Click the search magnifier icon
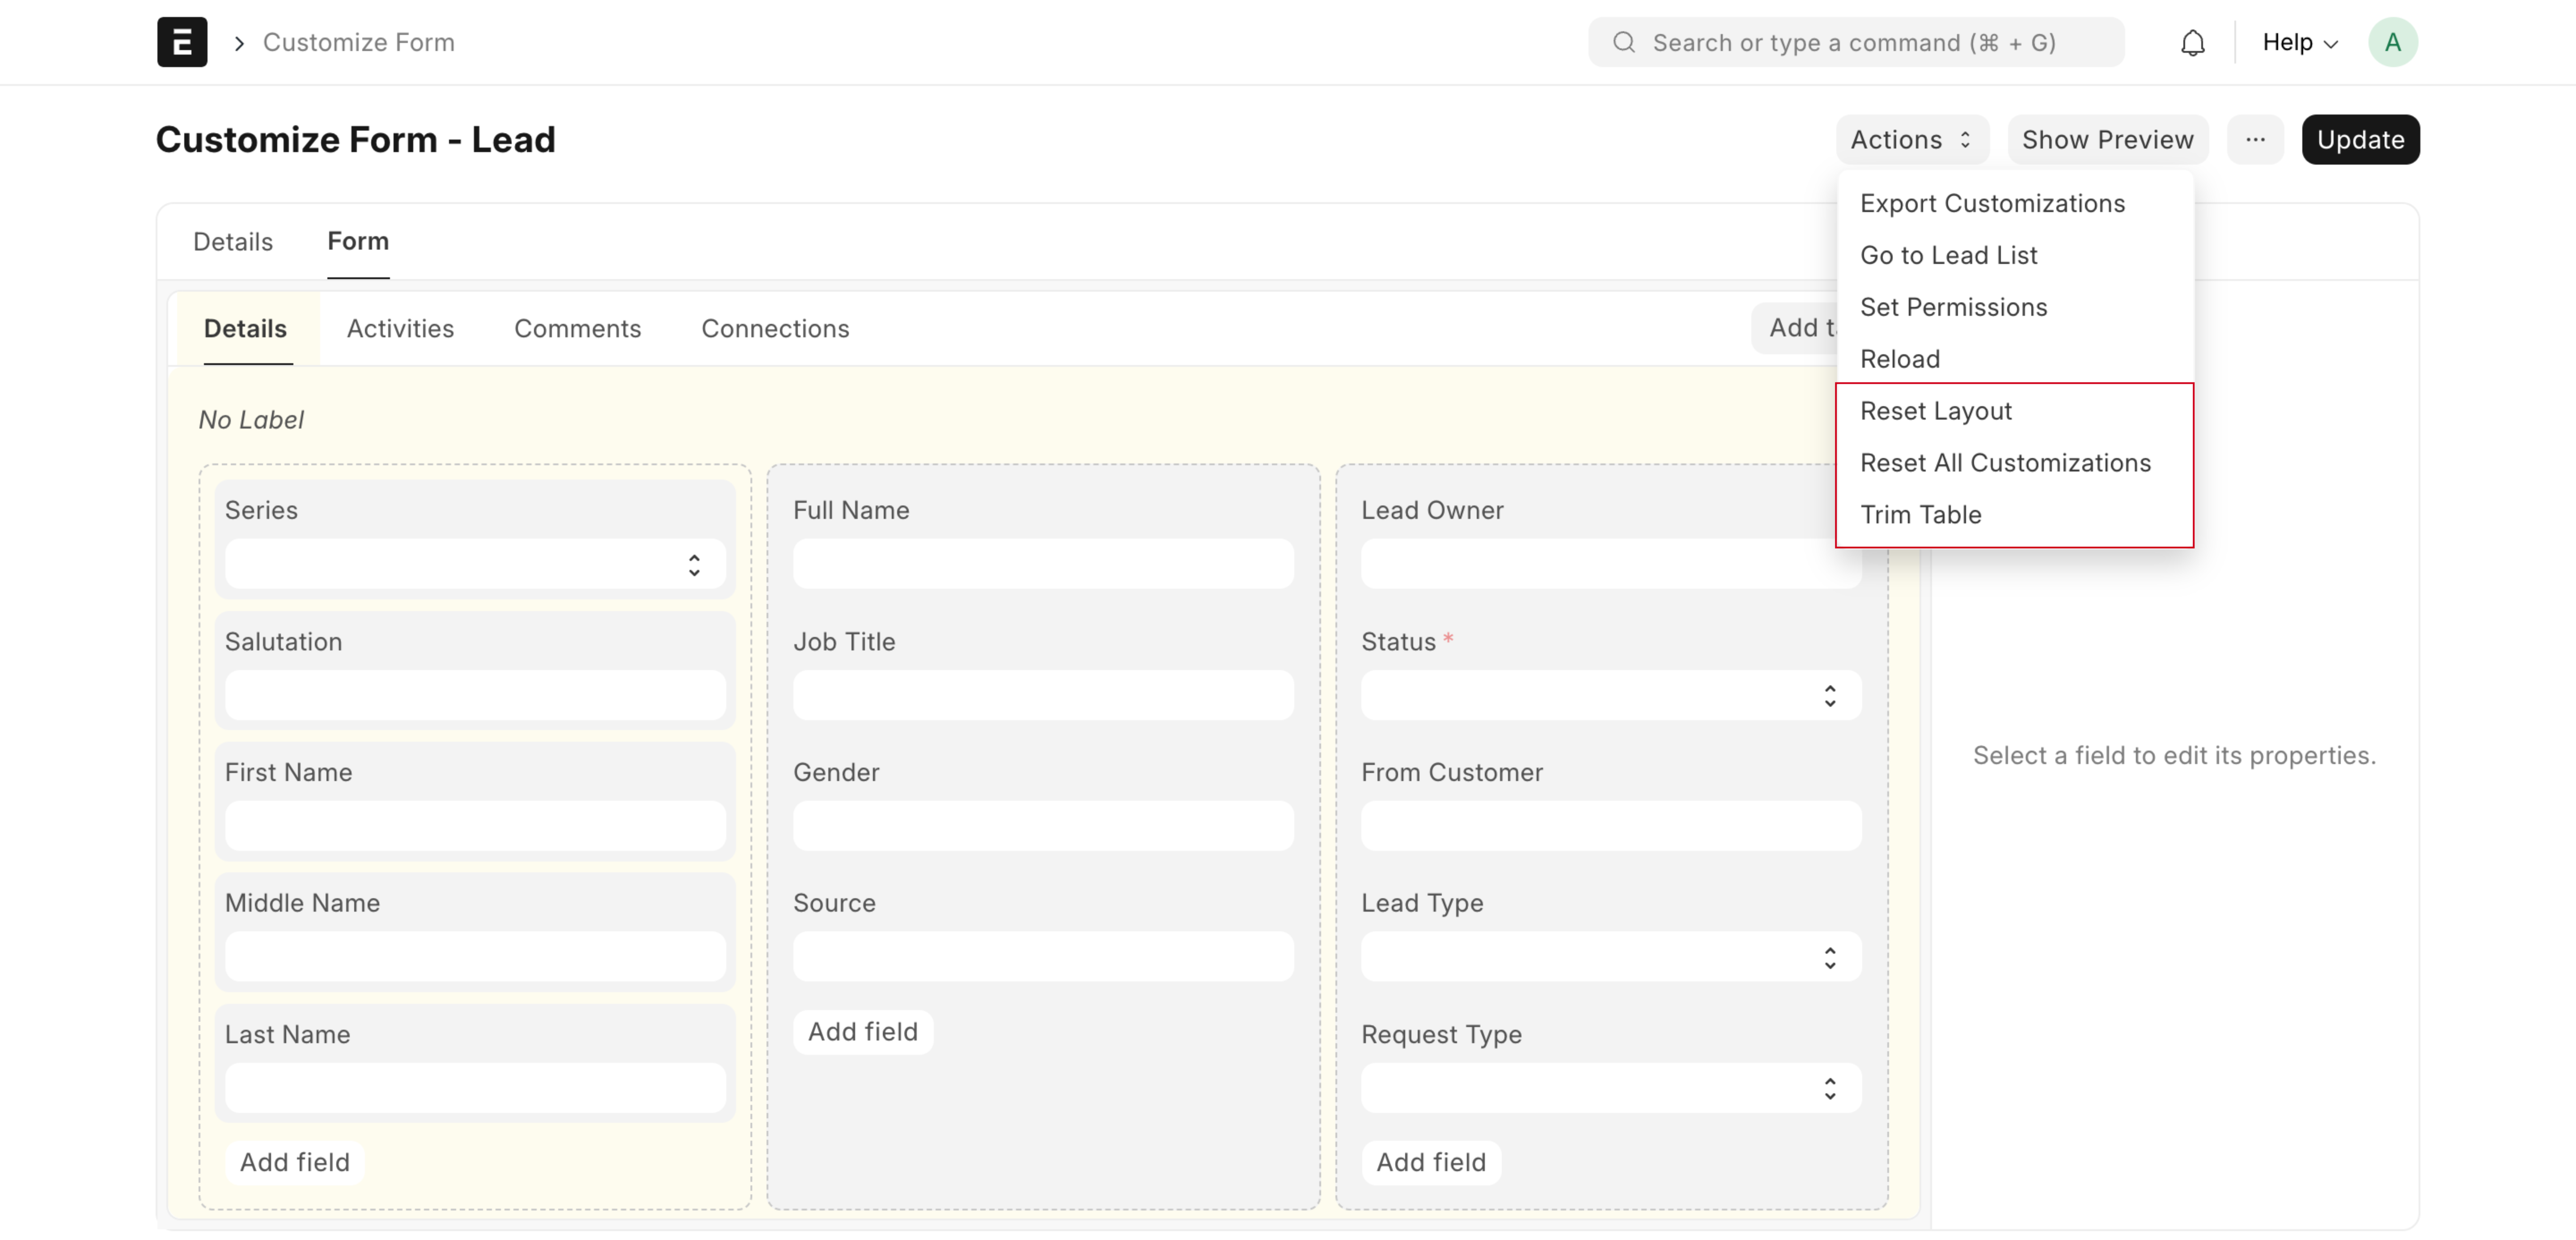 (1624, 43)
